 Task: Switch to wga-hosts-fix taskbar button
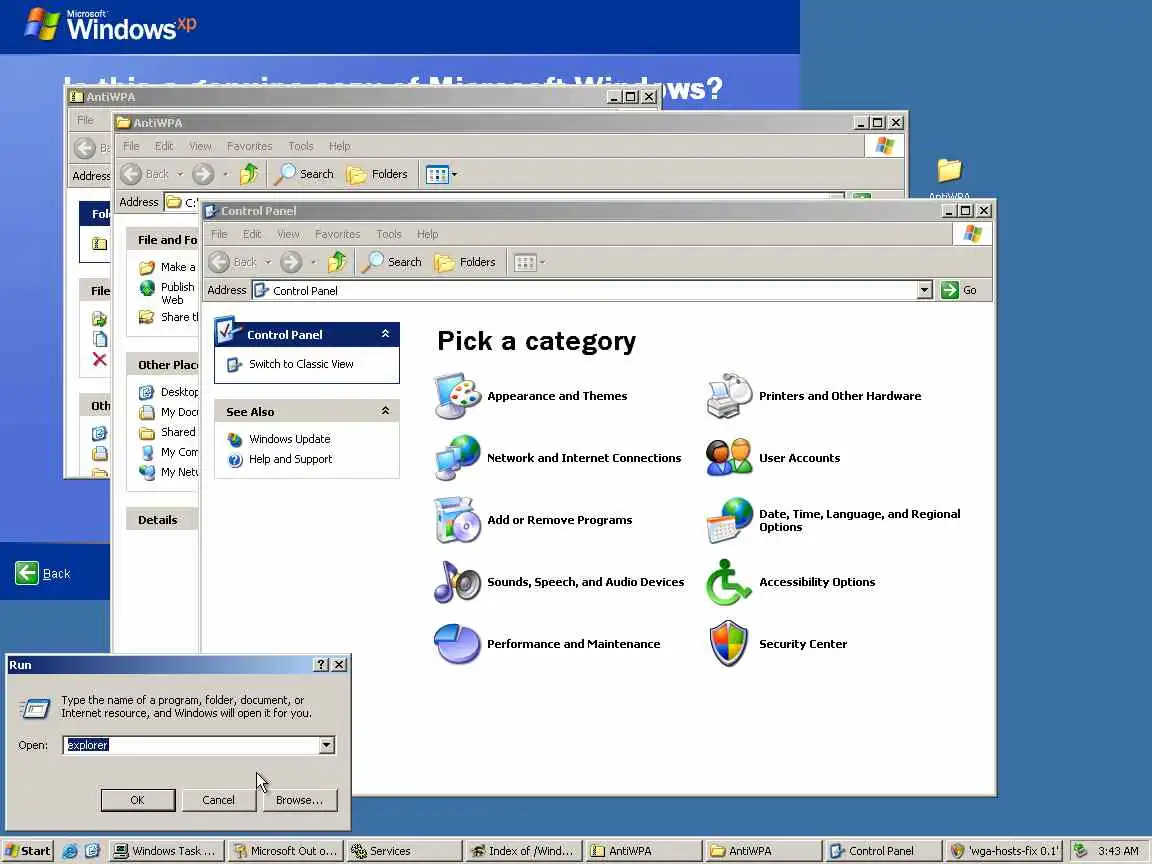click(x=1004, y=851)
